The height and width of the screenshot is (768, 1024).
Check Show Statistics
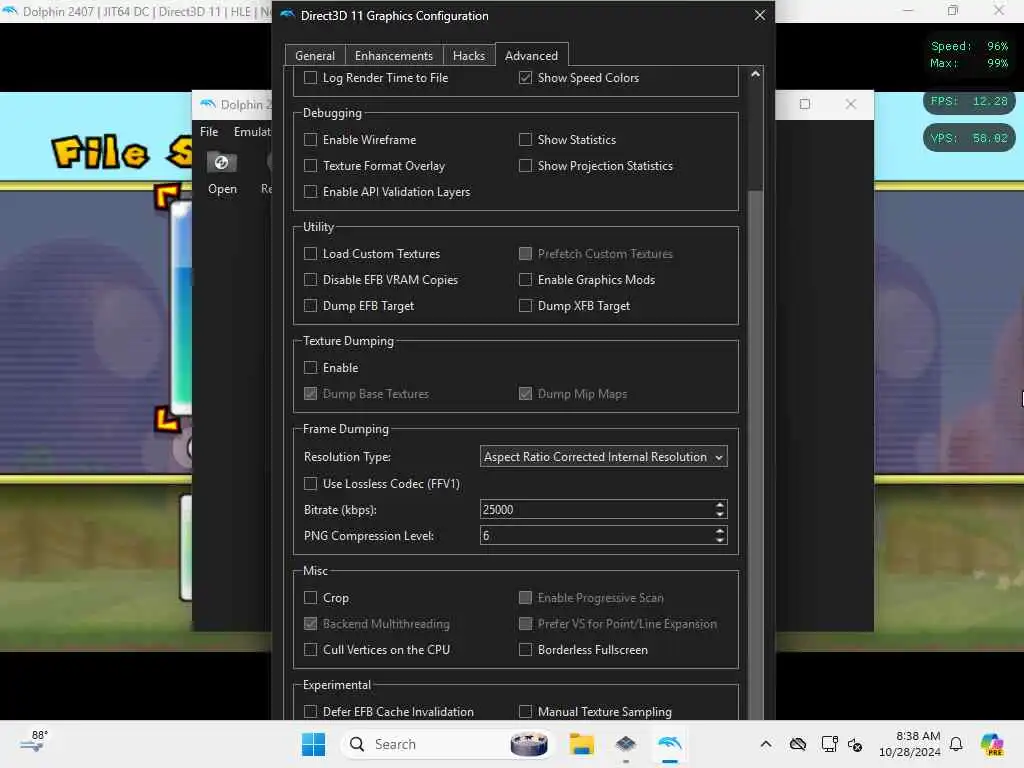(525, 140)
